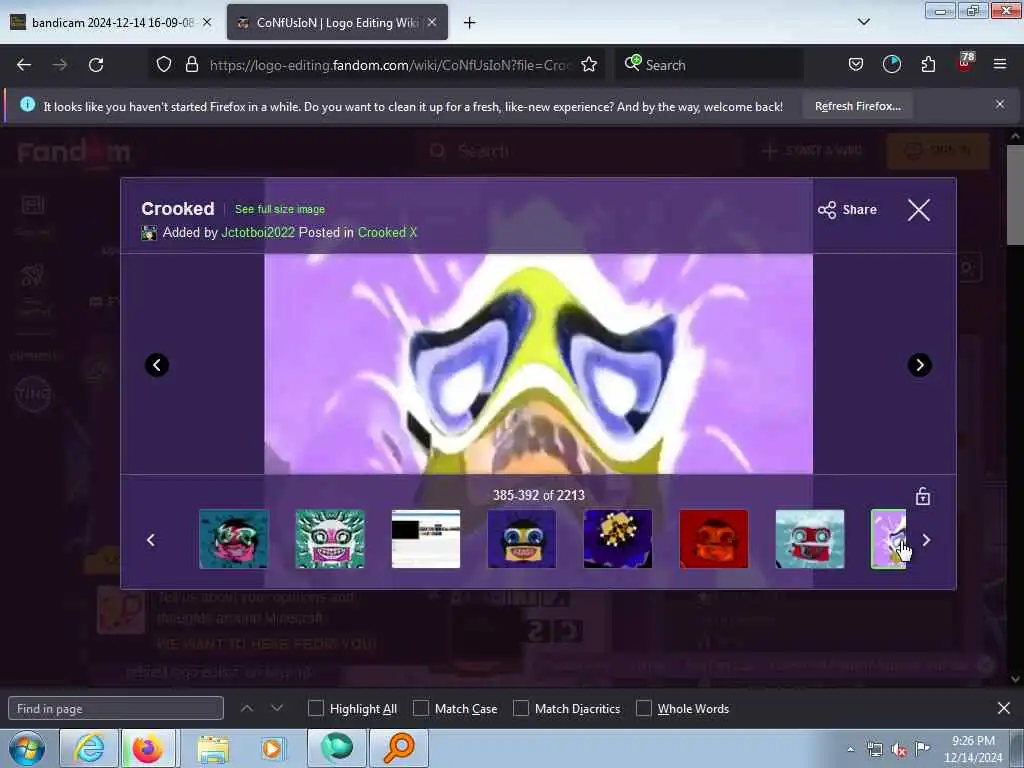Share the Crooked image
The image size is (1024, 768).
point(847,210)
